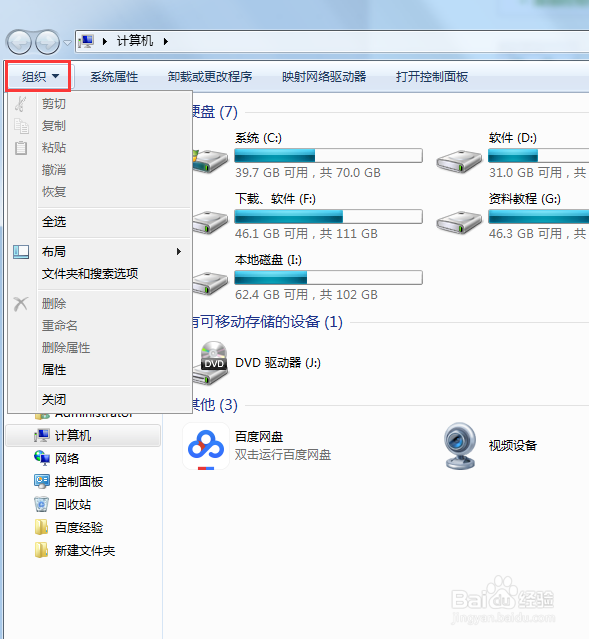Click the 回收站 recycle bin icon

tap(41, 505)
